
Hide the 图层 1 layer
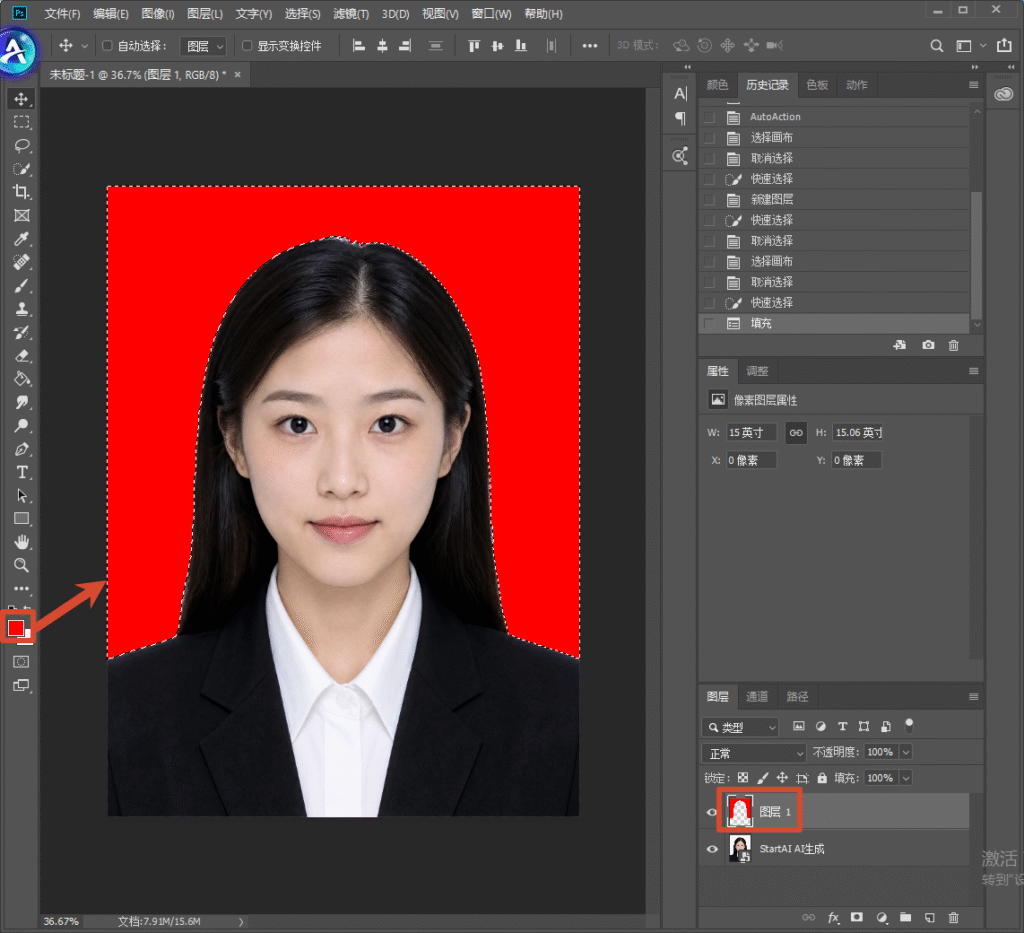712,812
